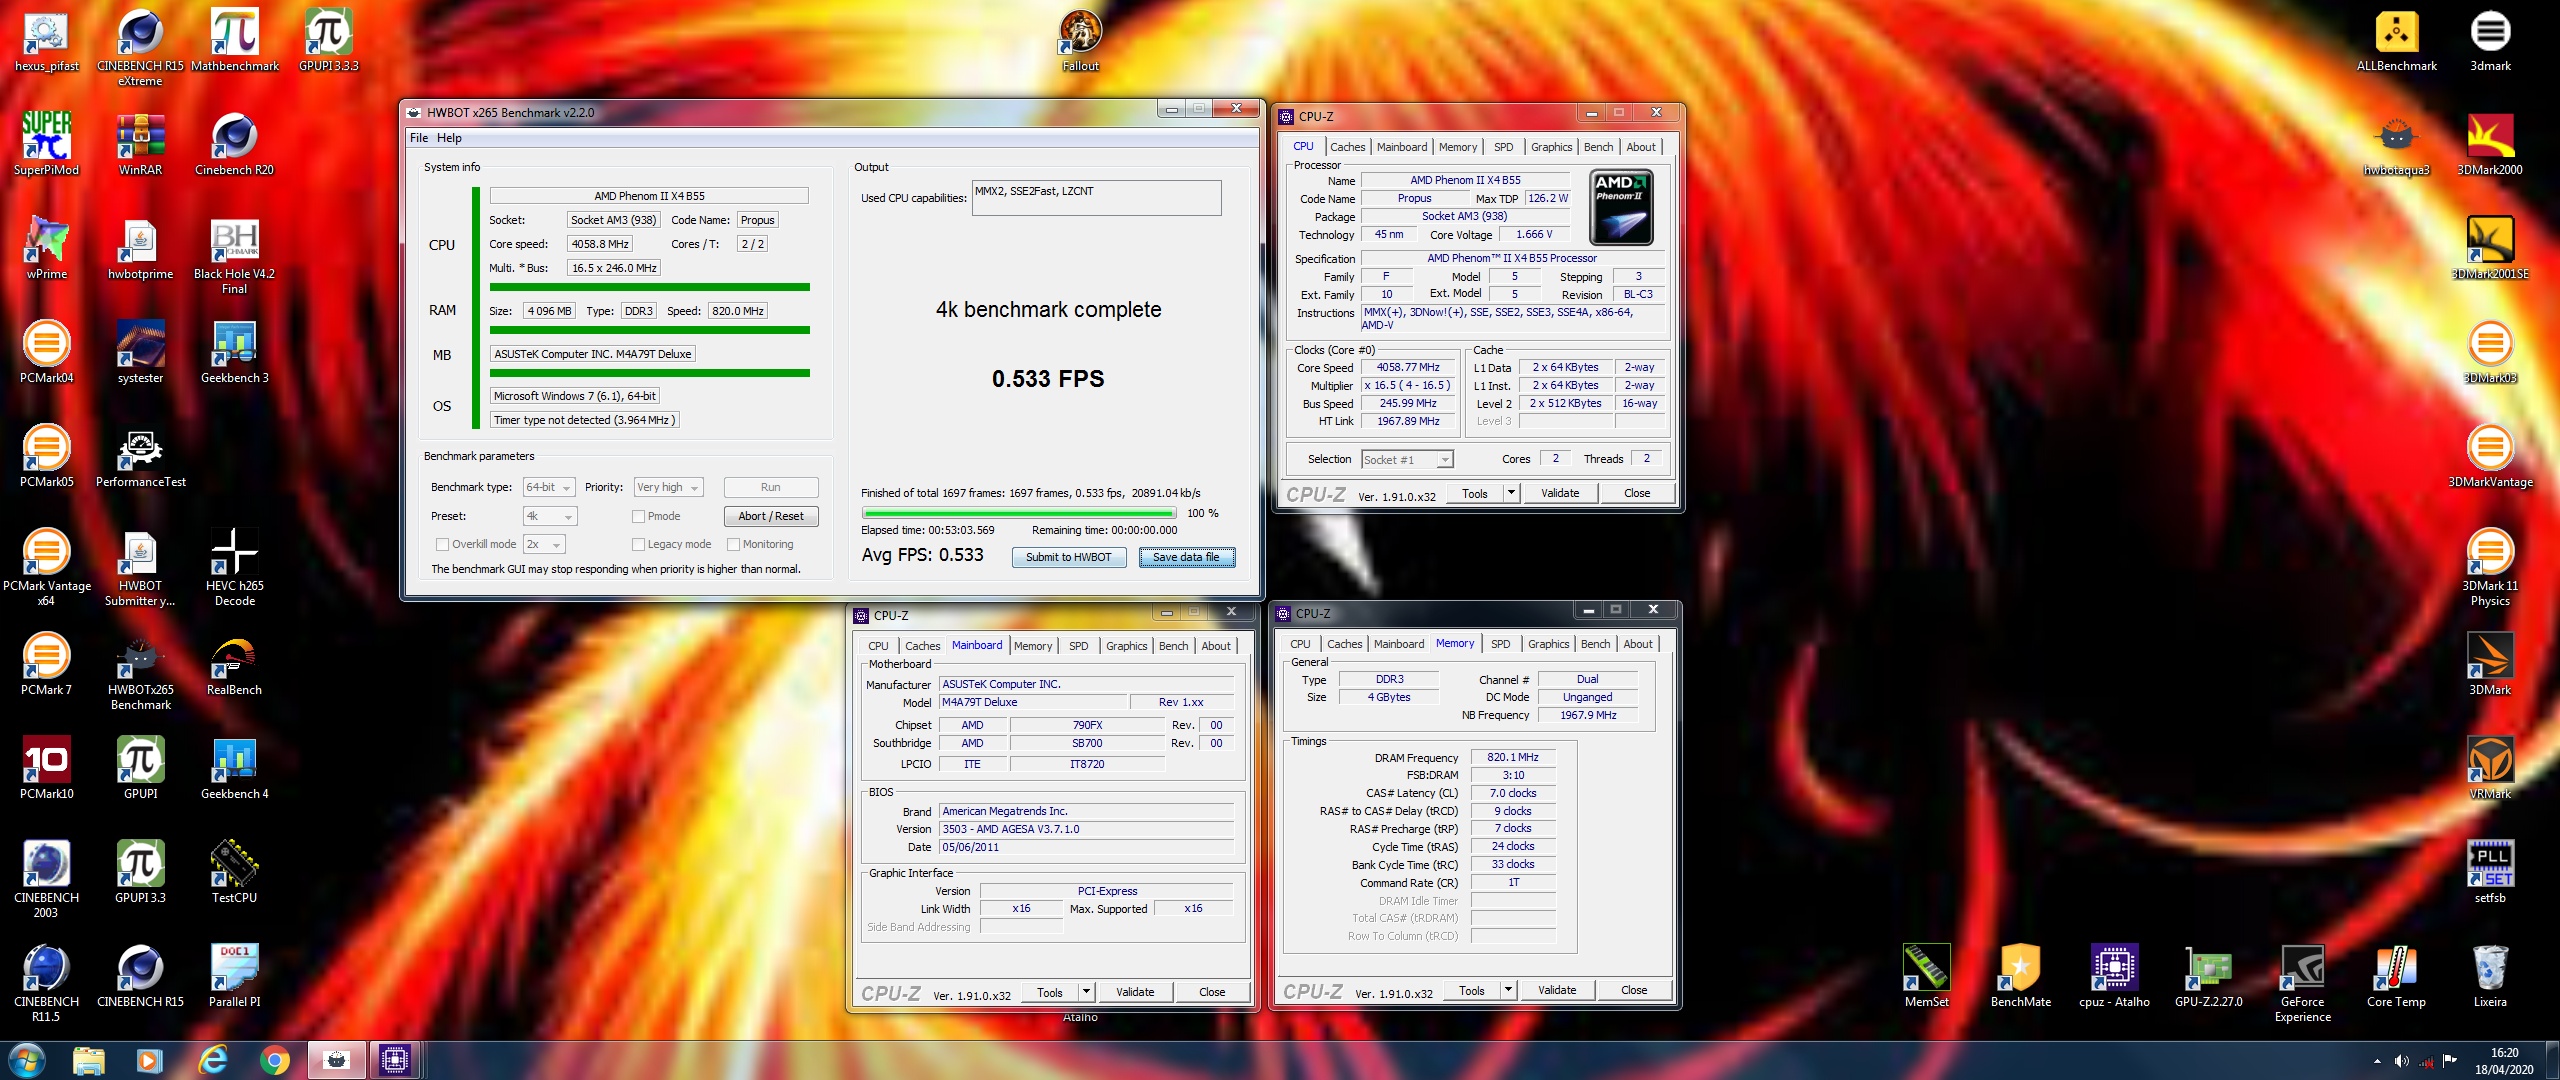Click the Used CPU capabilities text box
The height and width of the screenshot is (1080, 2560).
click(x=1096, y=198)
